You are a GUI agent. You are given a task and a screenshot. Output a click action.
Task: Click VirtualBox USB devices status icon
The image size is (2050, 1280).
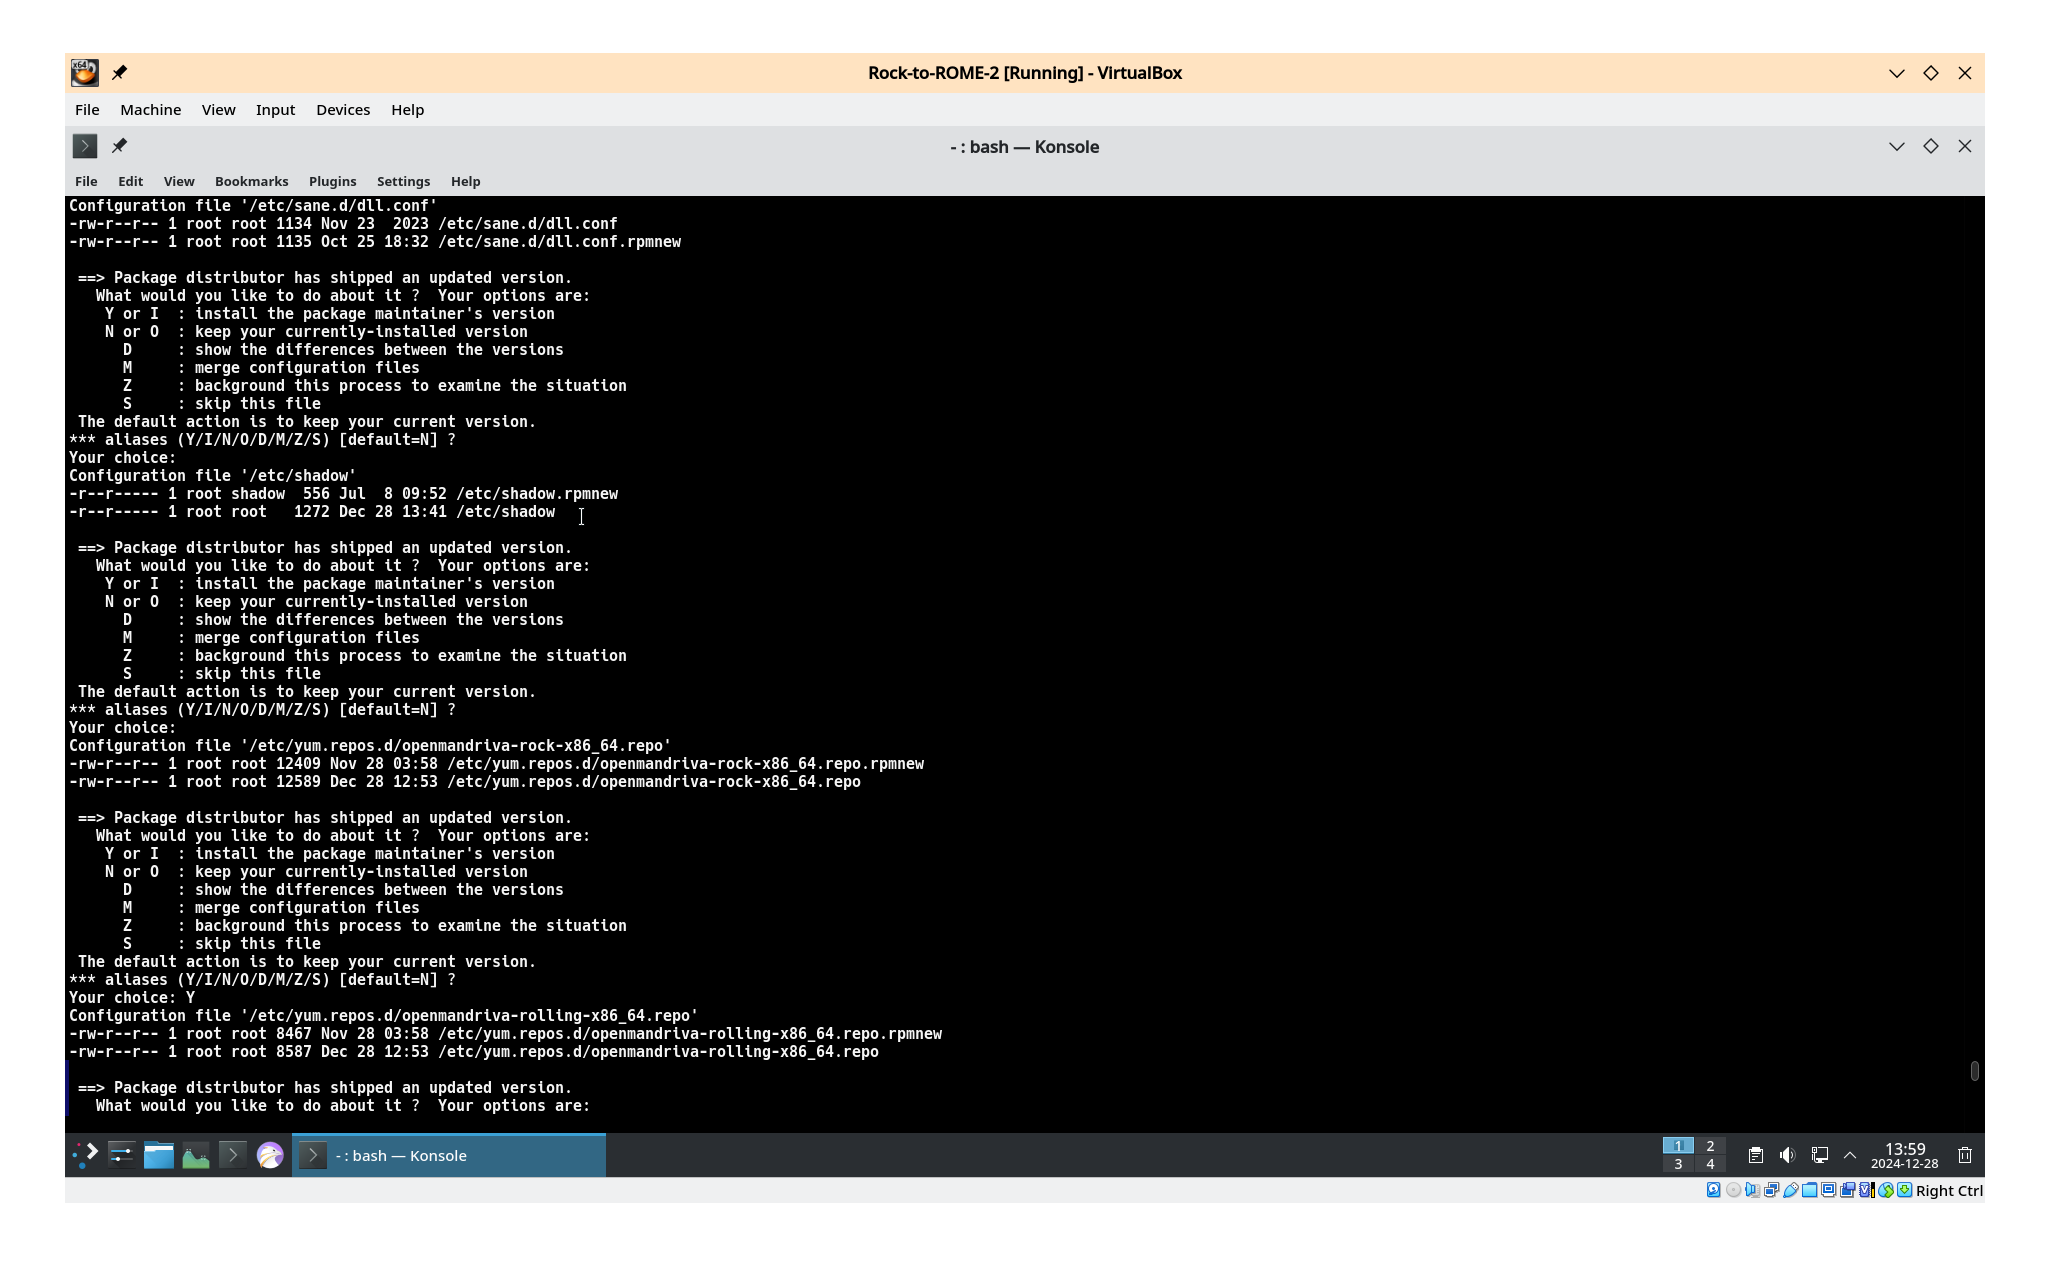1791,1190
